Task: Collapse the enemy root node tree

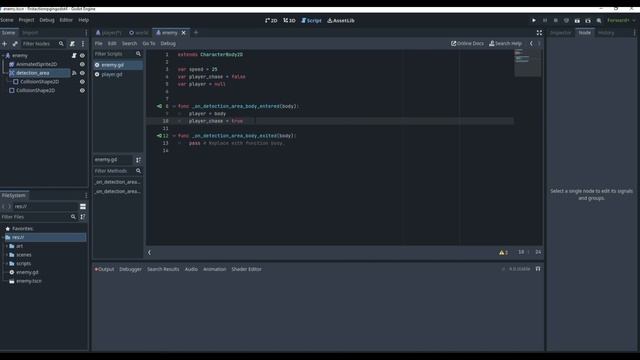Action: click(x=3, y=56)
